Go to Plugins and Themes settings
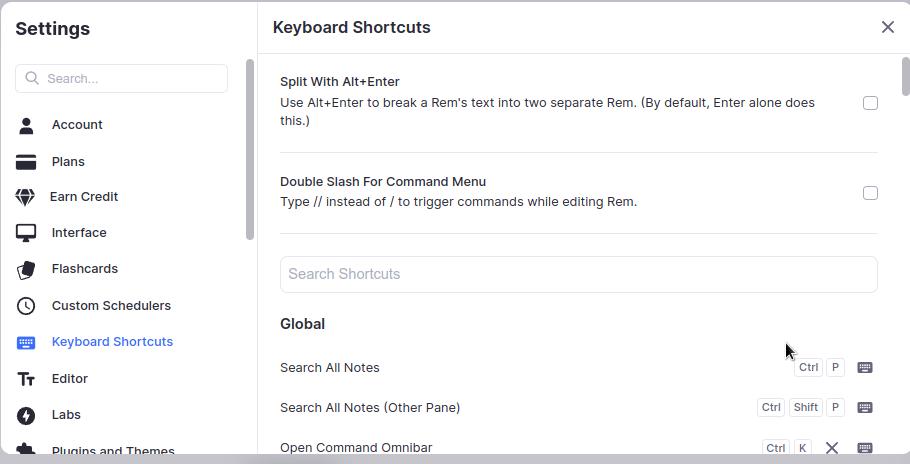The height and width of the screenshot is (464, 910). click(113, 451)
